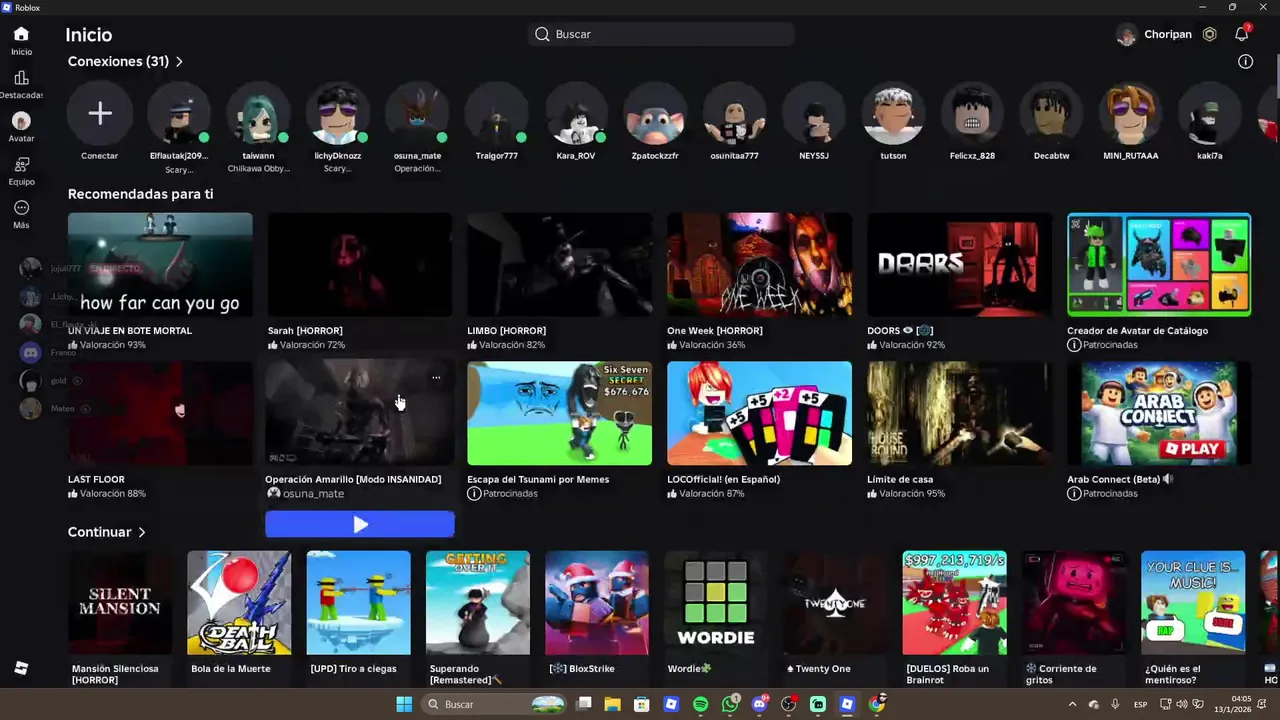
Task: Click the Conectar plus button
Action: coord(100,114)
